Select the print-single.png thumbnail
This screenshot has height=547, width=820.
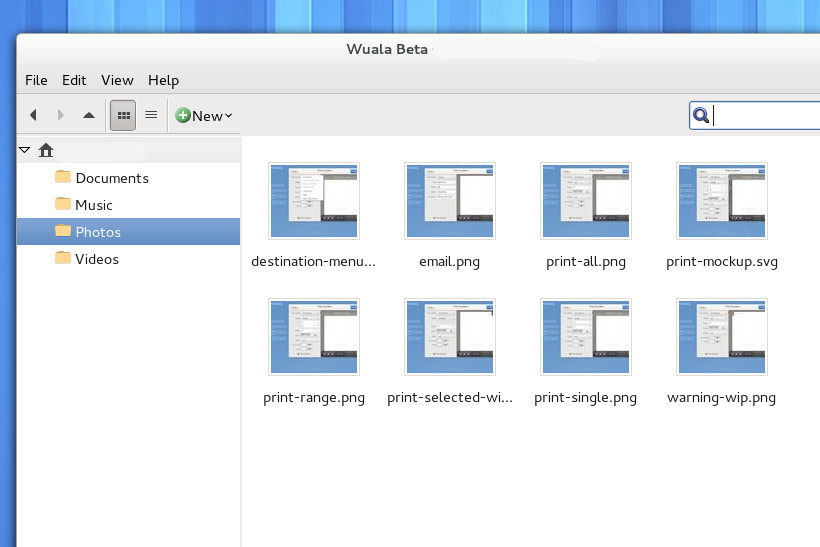586,337
